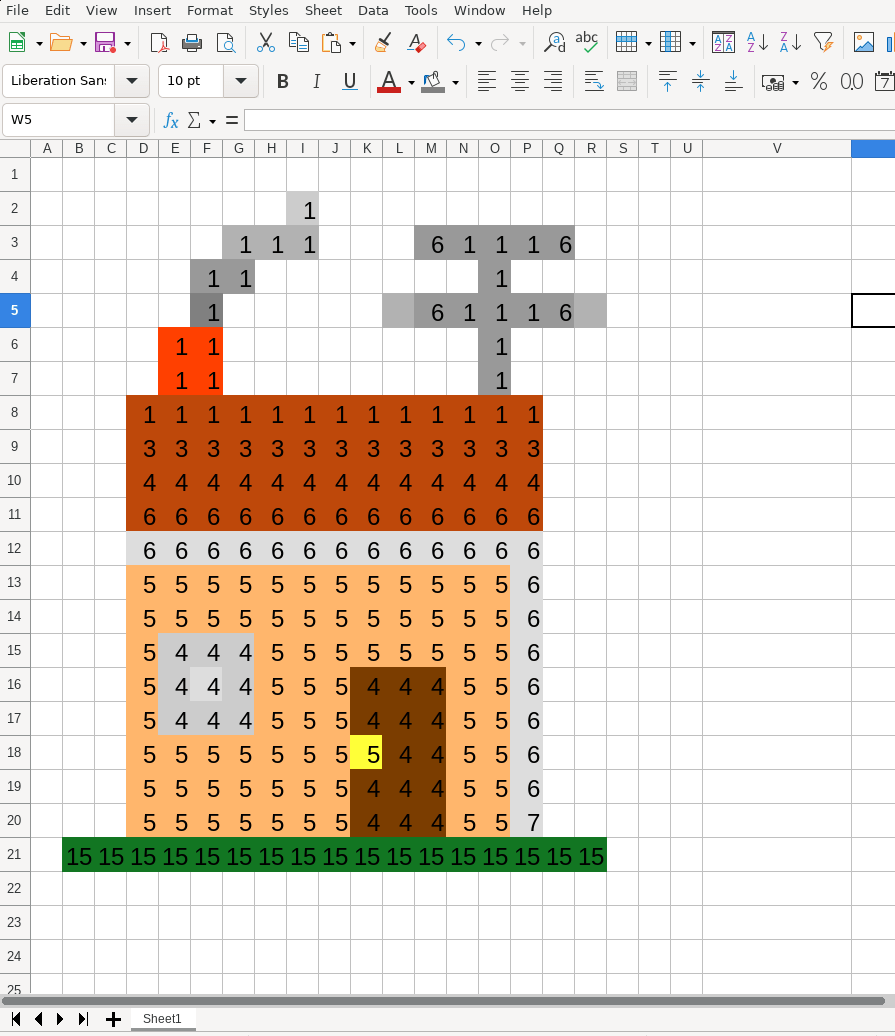Expand the Name Box dropdown

[x=132, y=120]
